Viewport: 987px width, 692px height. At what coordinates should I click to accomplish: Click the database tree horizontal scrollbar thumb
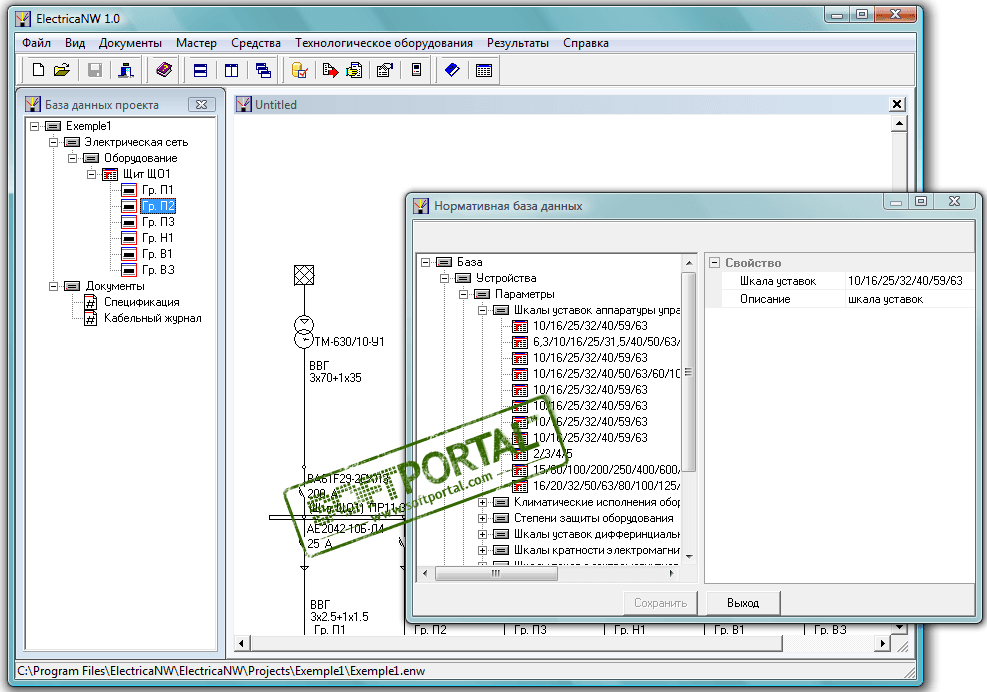[496, 574]
